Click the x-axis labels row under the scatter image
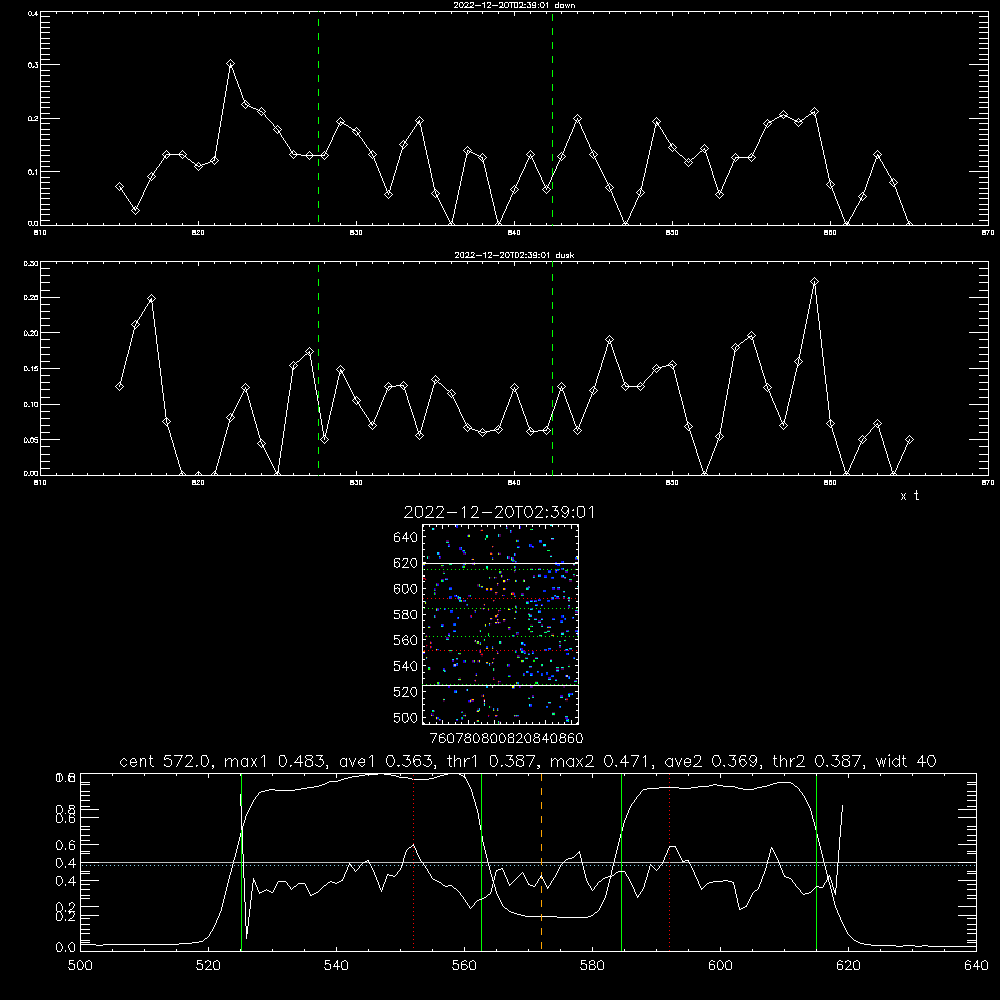The width and height of the screenshot is (1000, 1000). click(506, 738)
